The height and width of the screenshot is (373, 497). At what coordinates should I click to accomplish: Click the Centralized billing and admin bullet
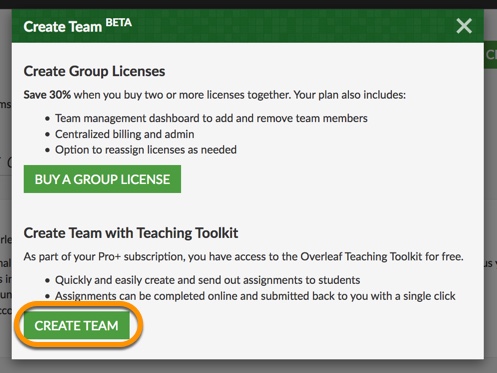click(x=125, y=134)
